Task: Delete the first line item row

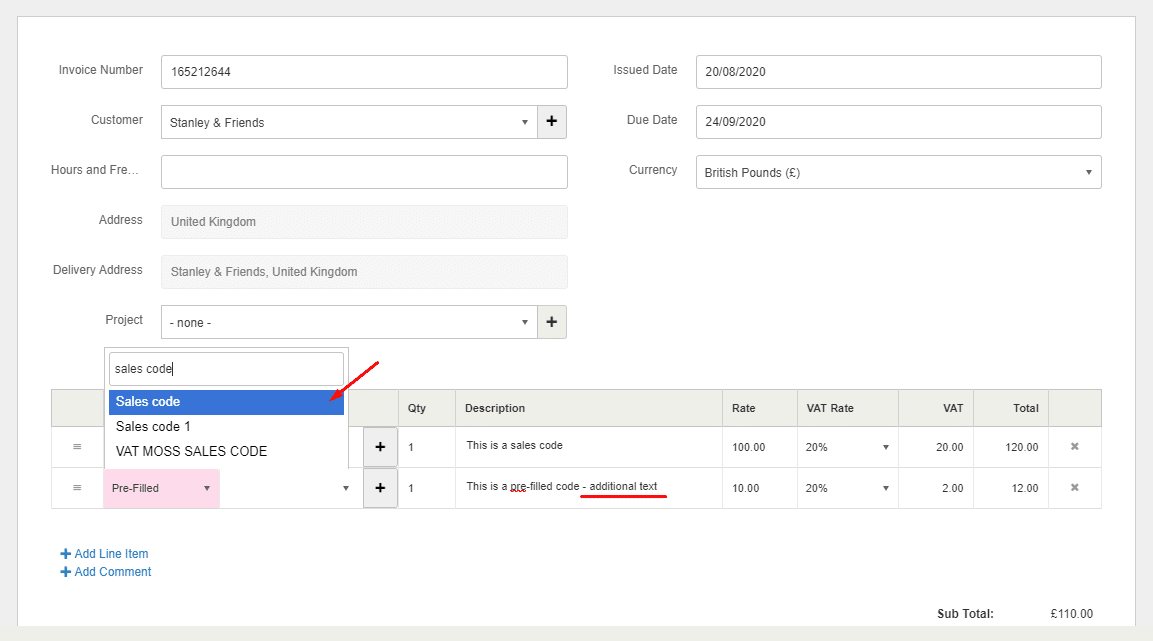Action: click(1075, 447)
